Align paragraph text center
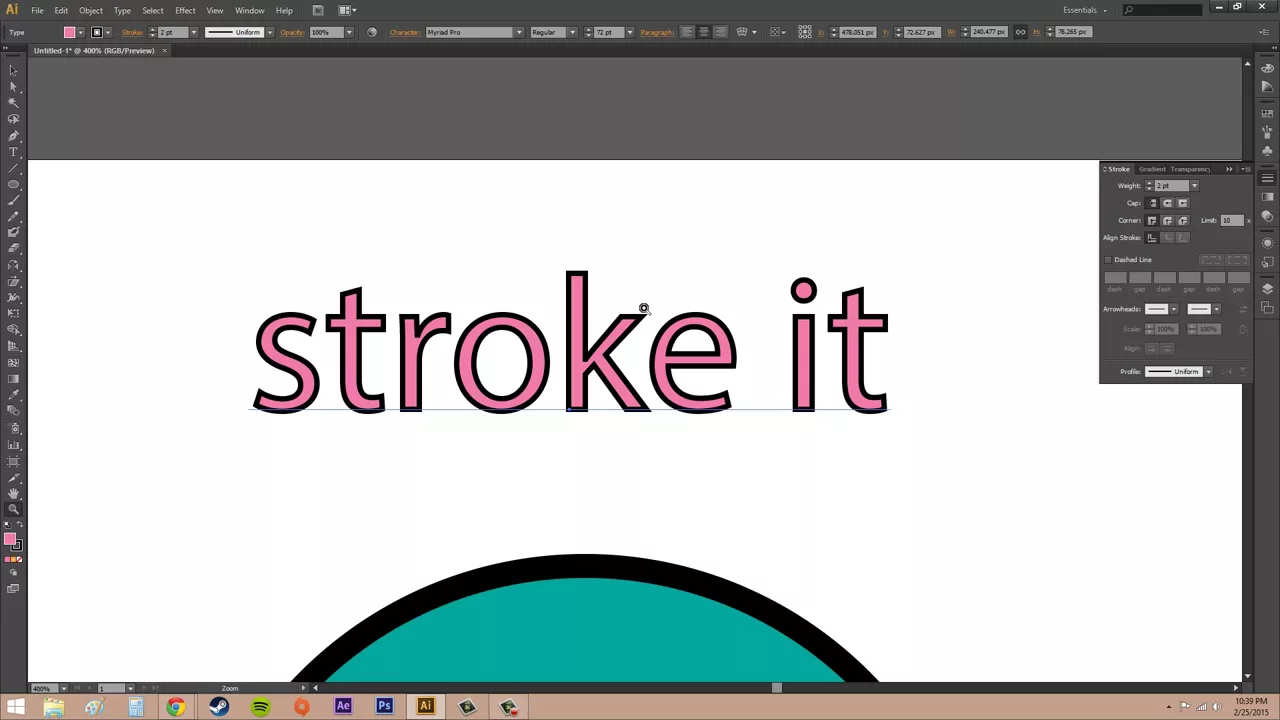This screenshot has width=1280, height=720. [x=704, y=32]
